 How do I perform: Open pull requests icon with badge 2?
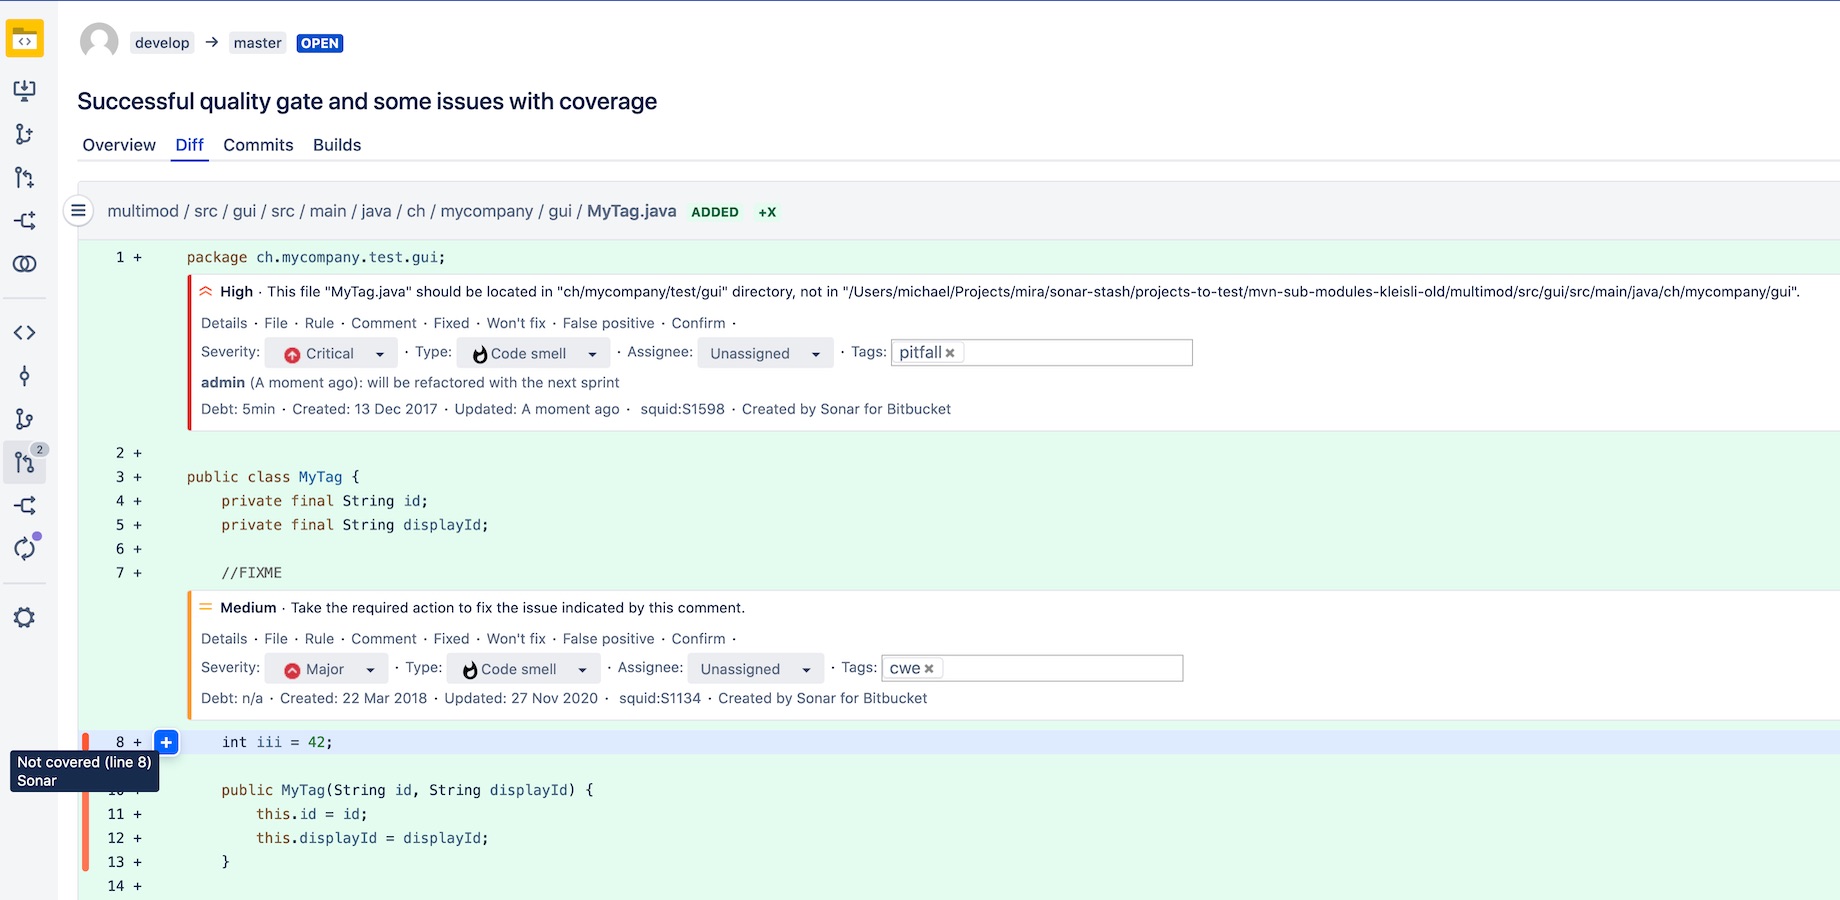[x=25, y=462]
